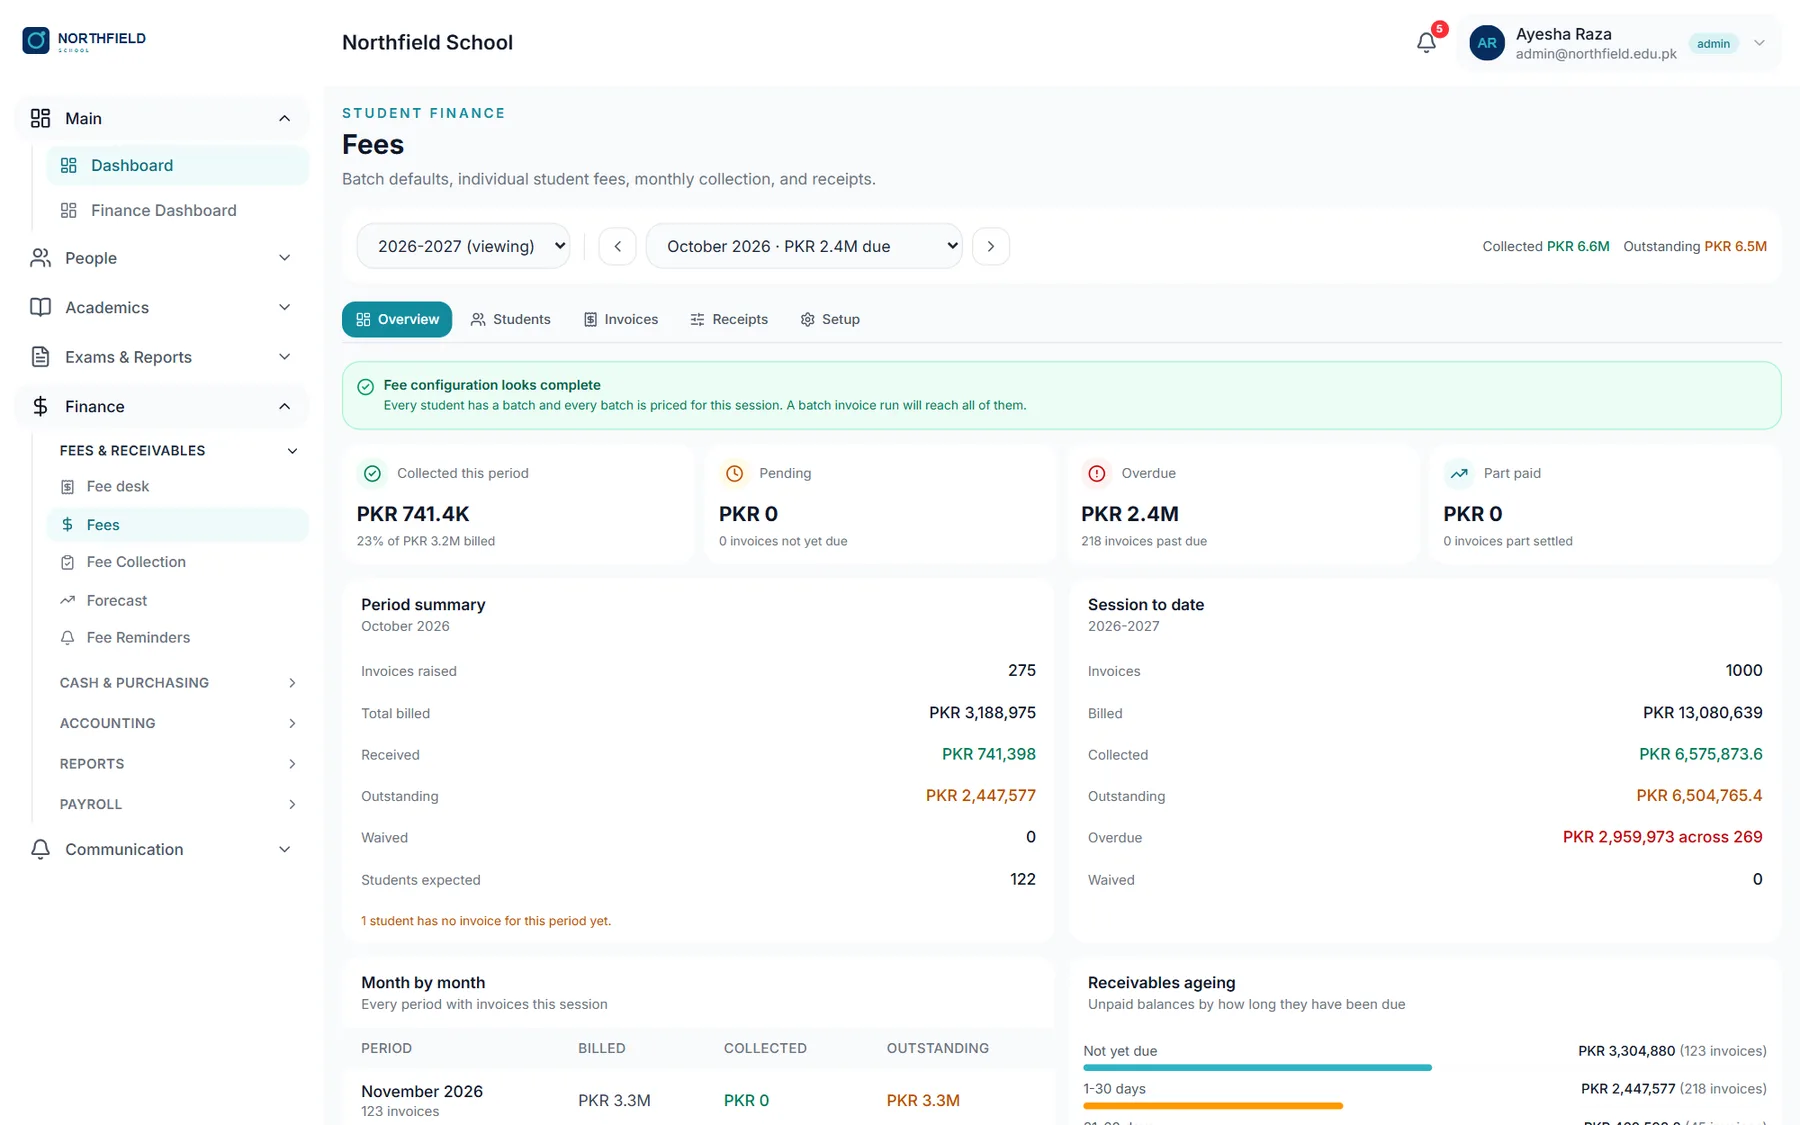Click the Main section grid icon
The height and width of the screenshot is (1125, 1800).
40,118
